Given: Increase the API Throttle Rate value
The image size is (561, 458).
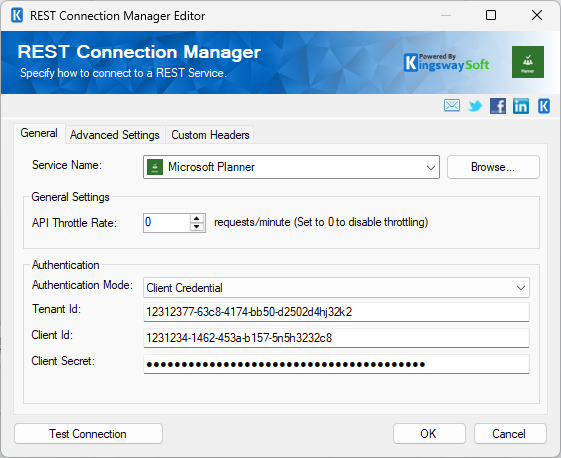Looking at the screenshot, I should (196, 219).
